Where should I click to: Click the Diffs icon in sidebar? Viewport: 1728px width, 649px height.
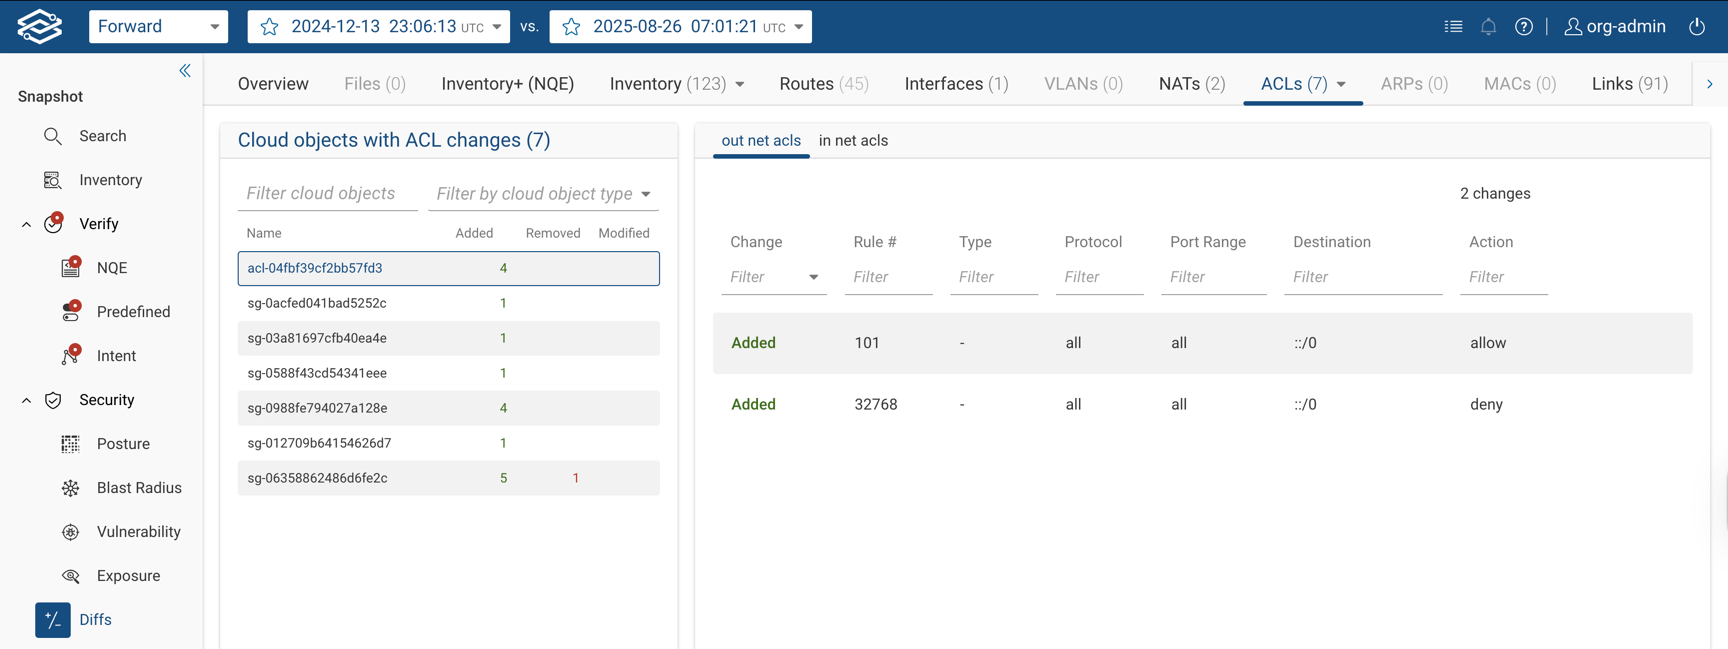(53, 620)
